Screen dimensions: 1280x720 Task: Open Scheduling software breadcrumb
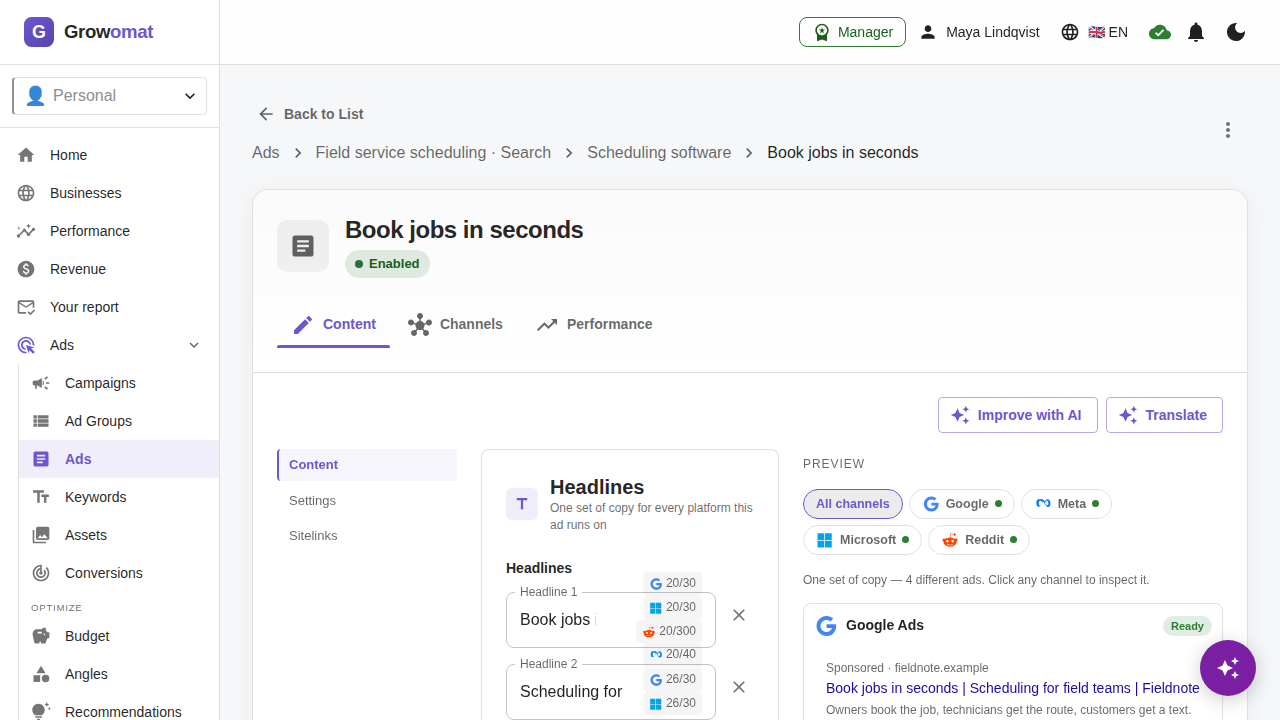(x=659, y=153)
